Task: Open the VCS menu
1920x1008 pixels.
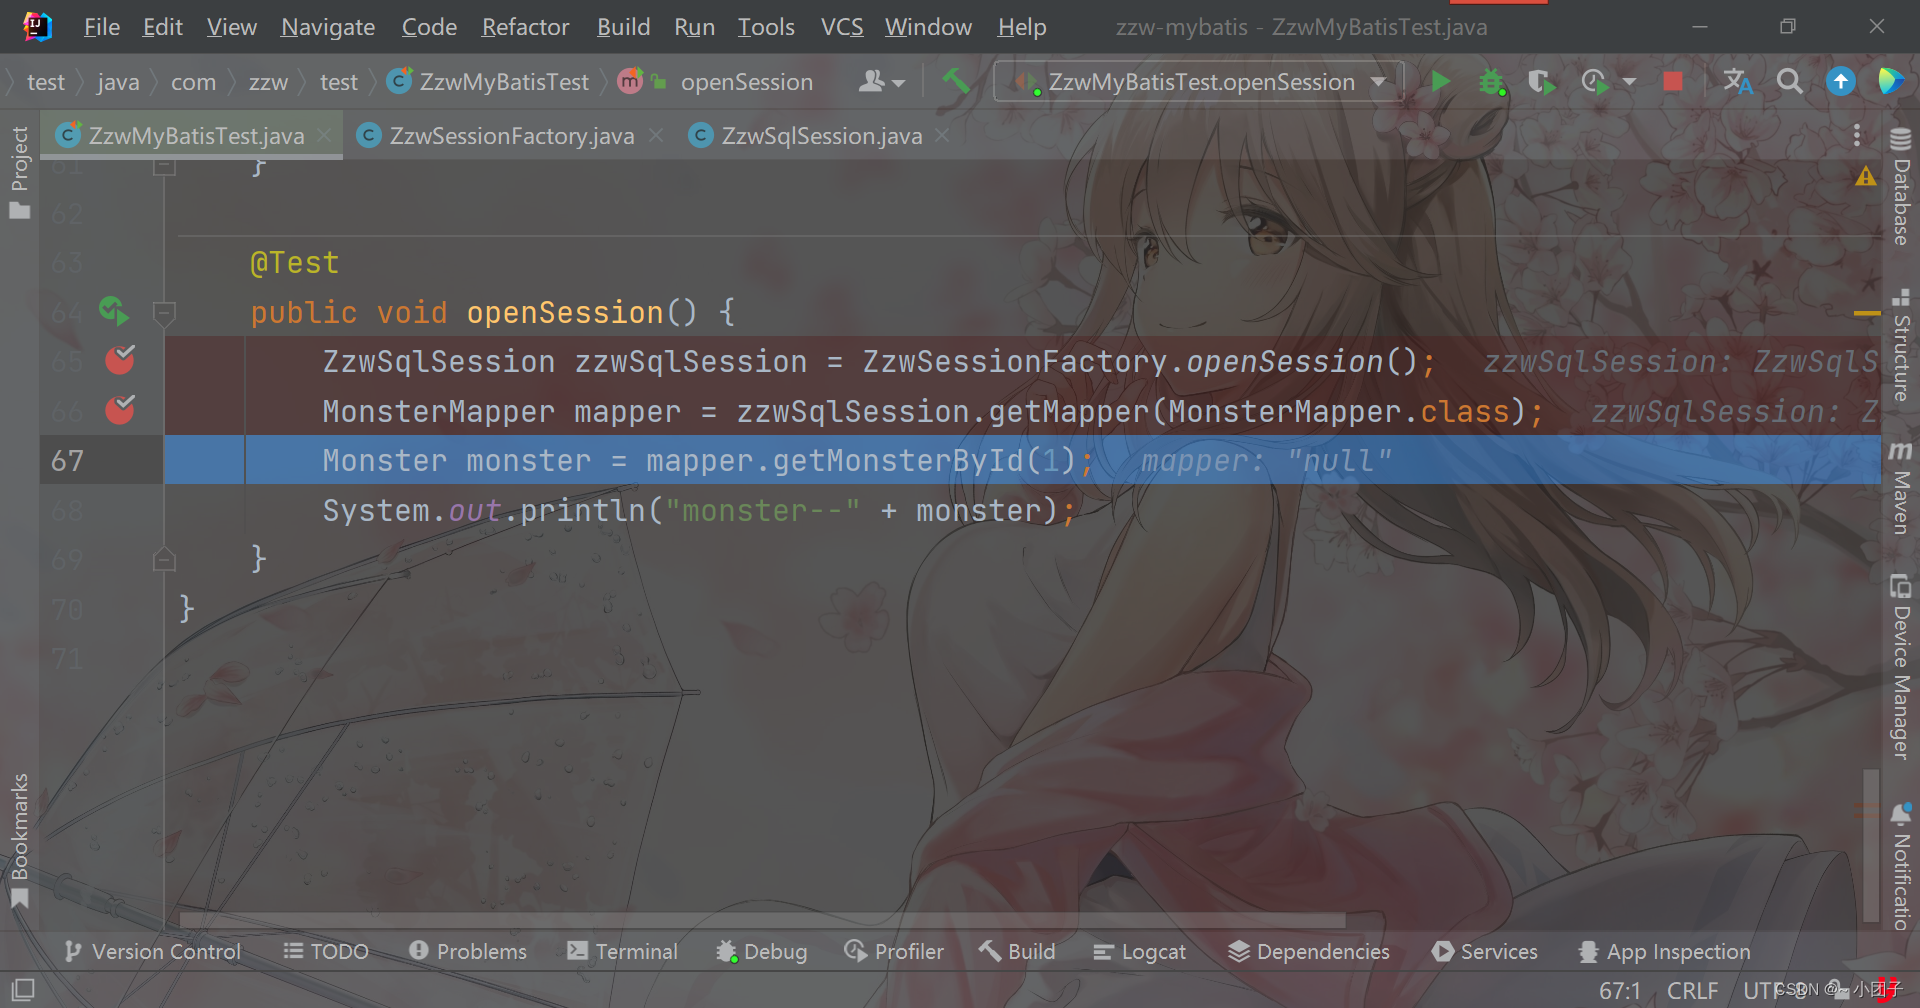Action: (842, 27)
